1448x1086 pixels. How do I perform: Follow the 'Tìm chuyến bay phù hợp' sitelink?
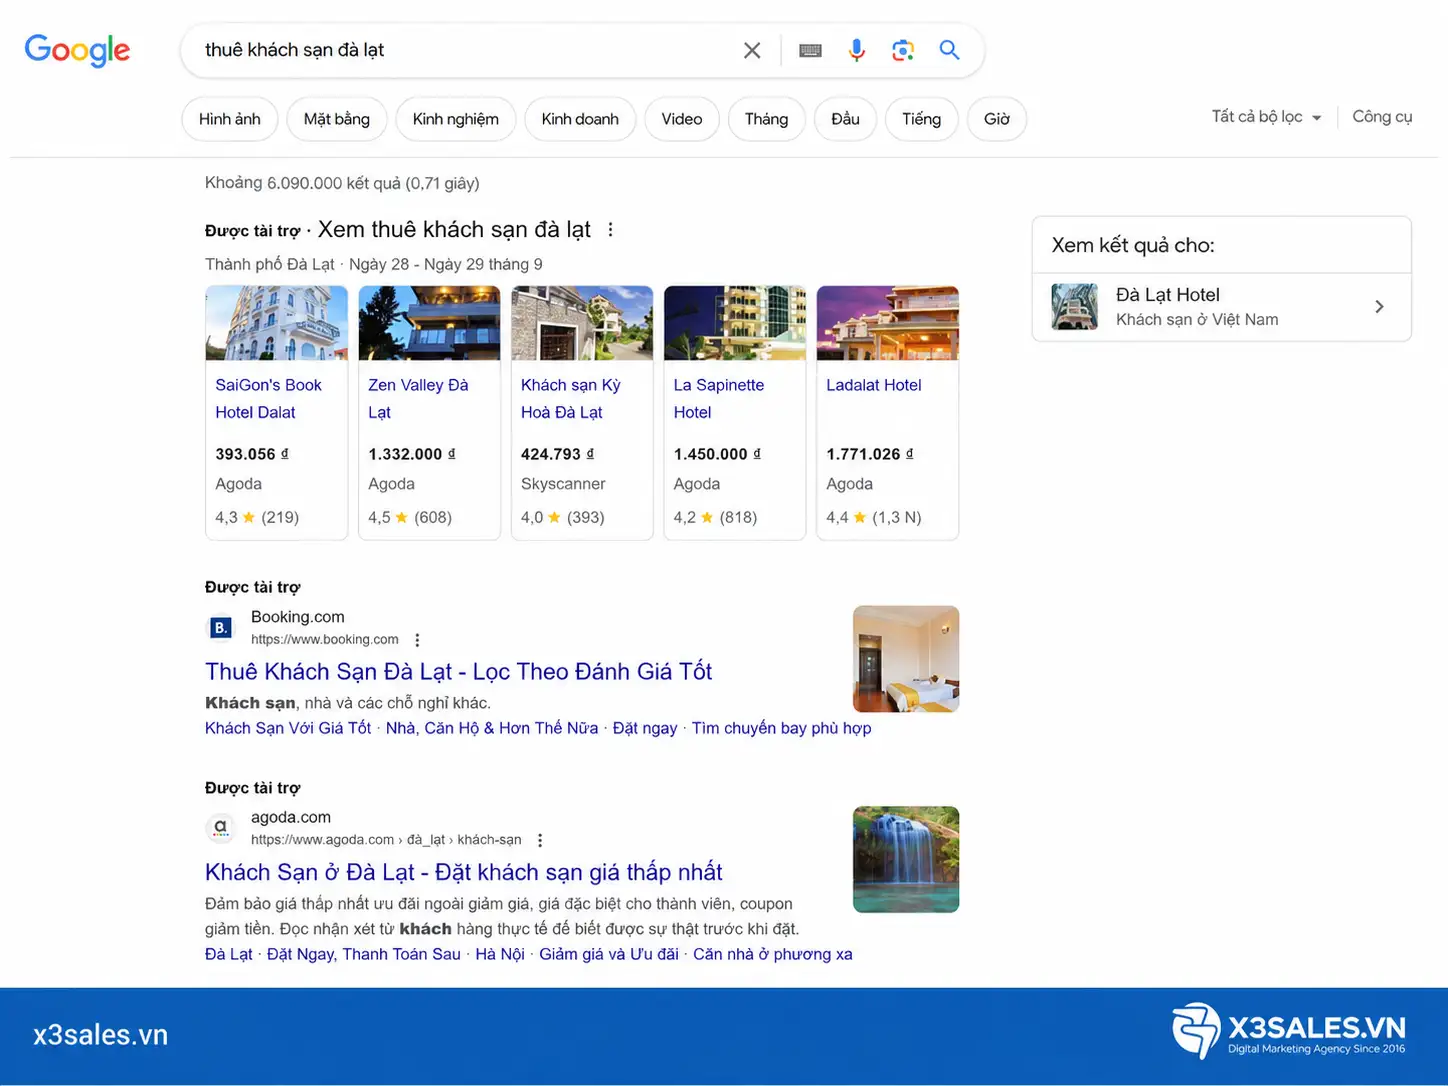[782, 728]
